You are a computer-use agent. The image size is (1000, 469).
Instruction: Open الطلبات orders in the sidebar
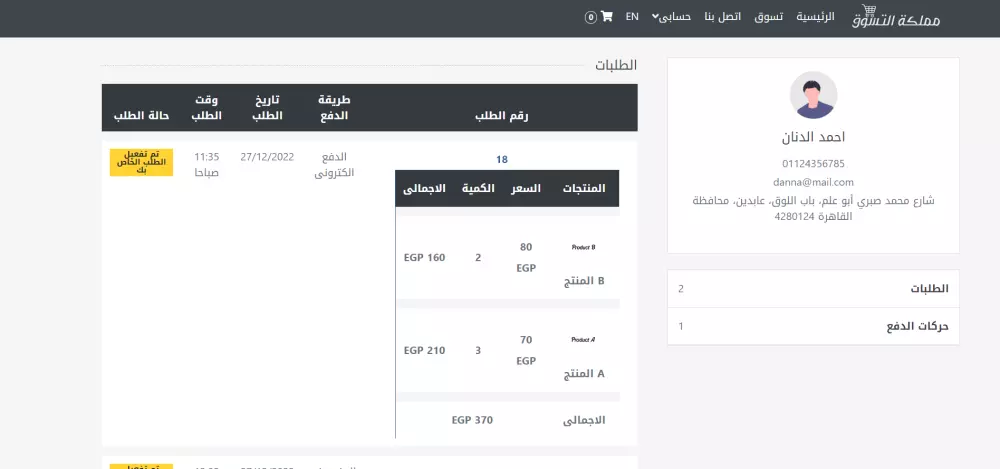813,288
